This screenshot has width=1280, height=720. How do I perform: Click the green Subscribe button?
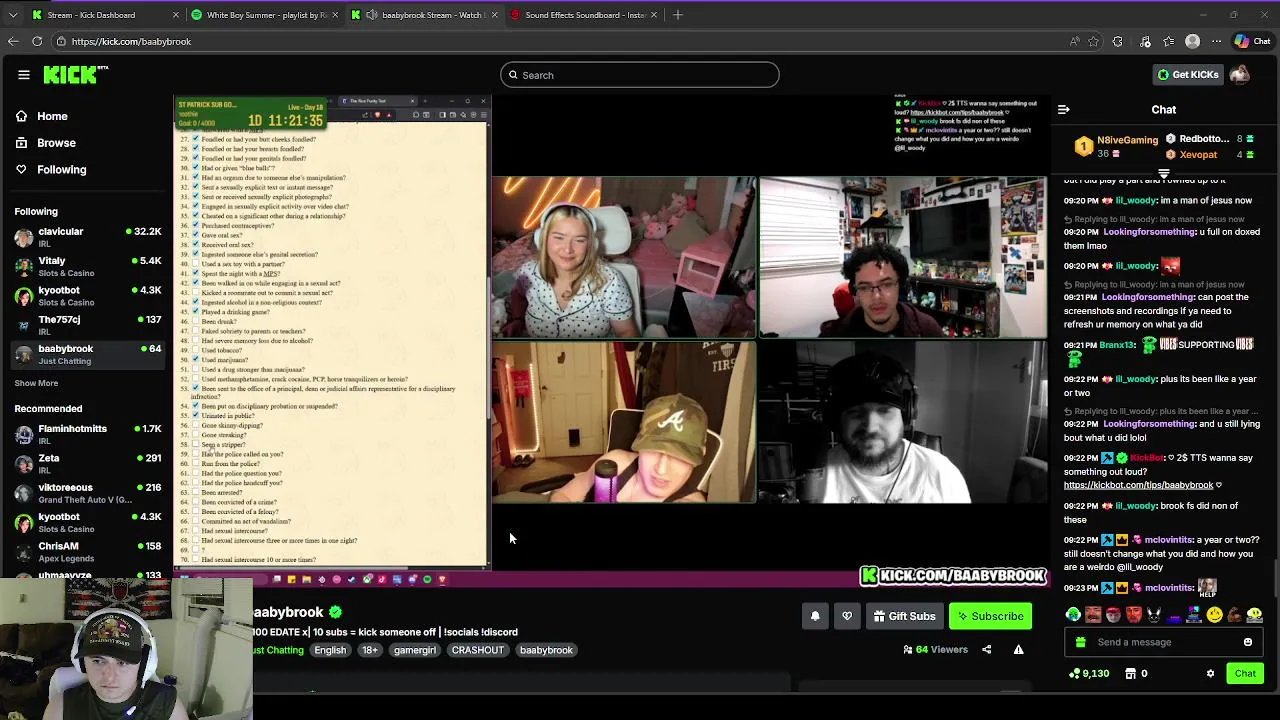click(x=990, y=616)
